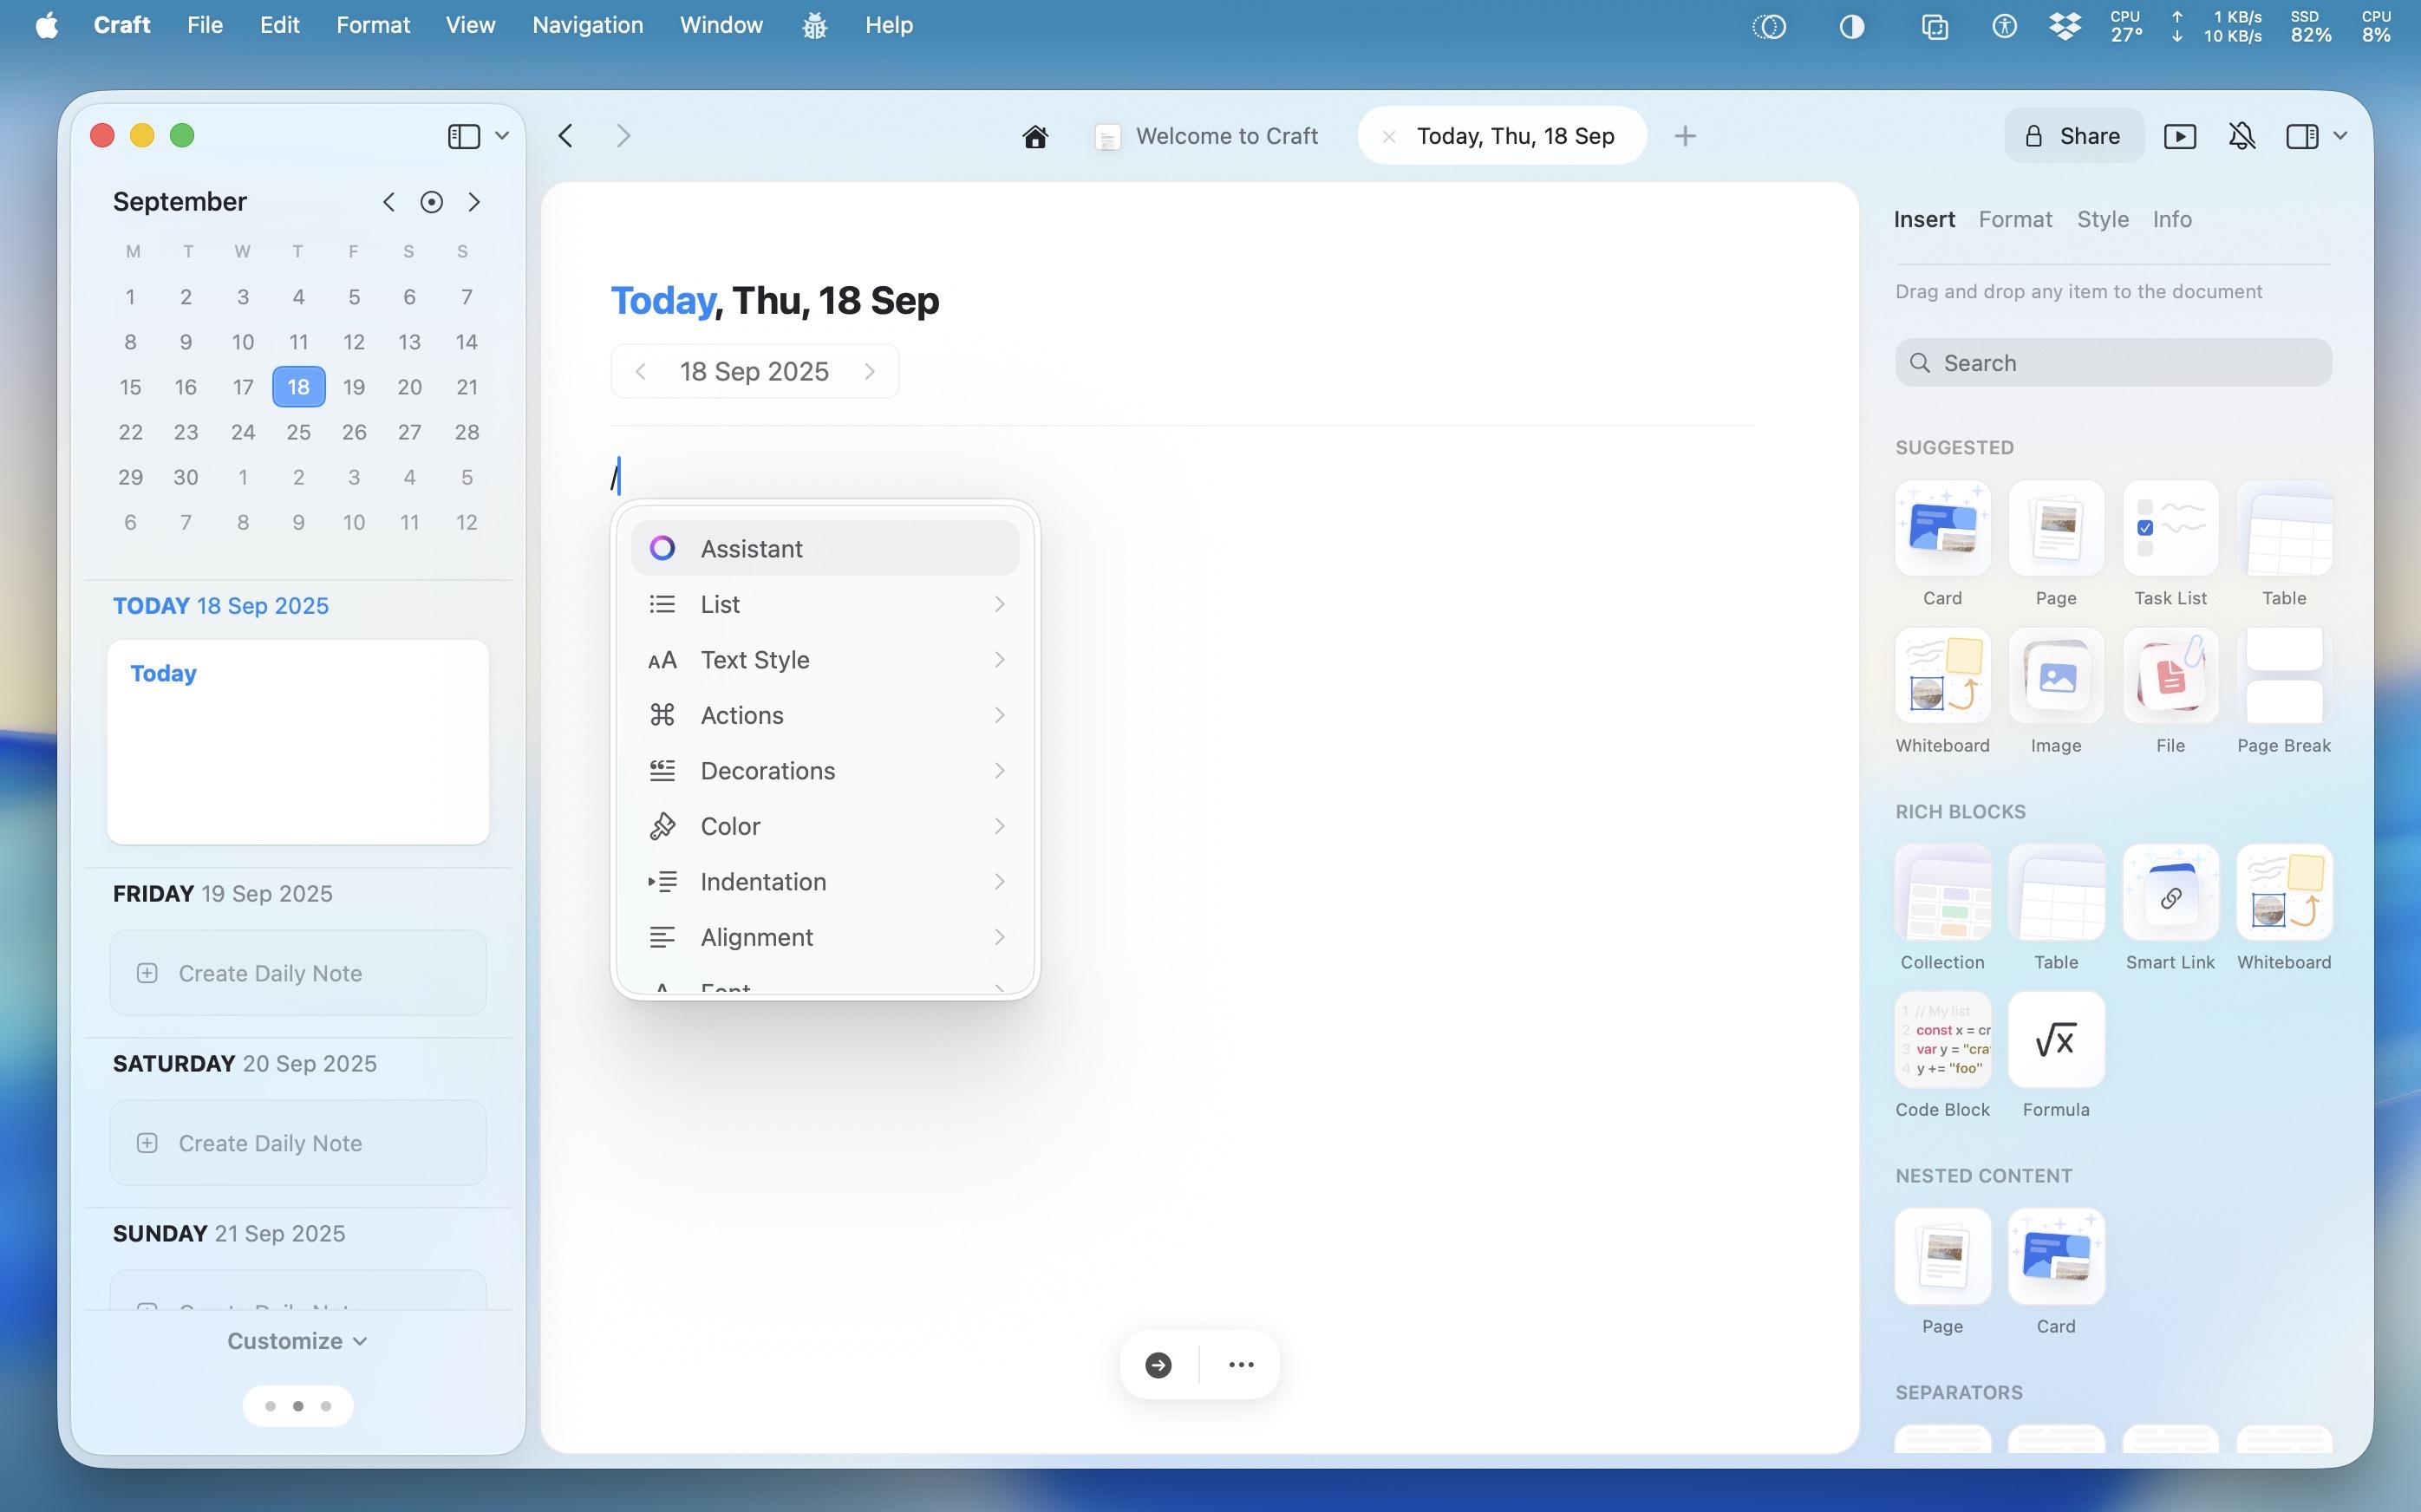Select September 18 in the calendar
The height and width of the screenshot is (1512, 2421).
(x=298, y=387)
